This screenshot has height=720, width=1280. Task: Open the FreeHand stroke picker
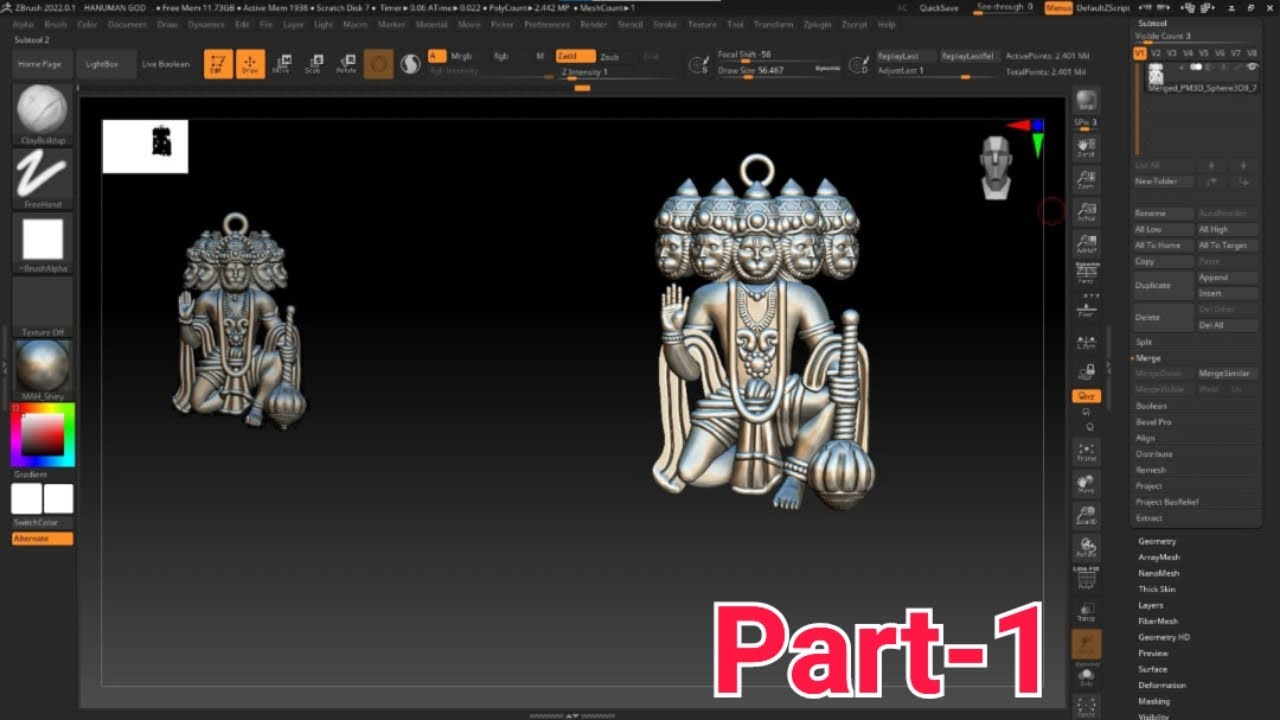(42, 179)
